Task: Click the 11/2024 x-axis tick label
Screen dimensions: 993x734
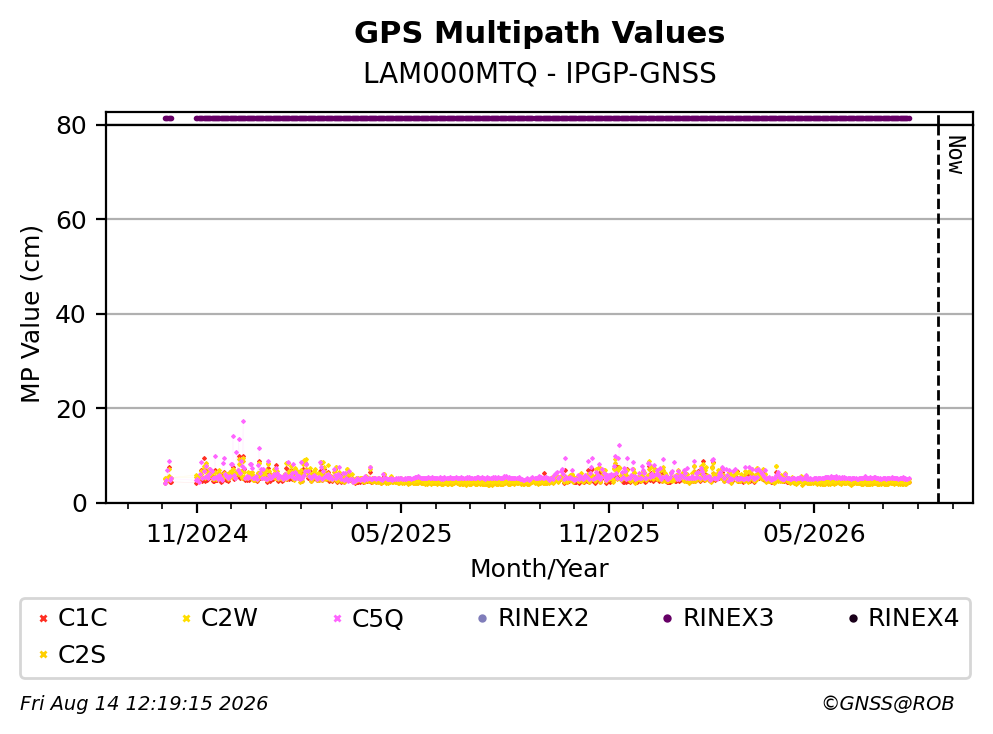Action: 197,534
